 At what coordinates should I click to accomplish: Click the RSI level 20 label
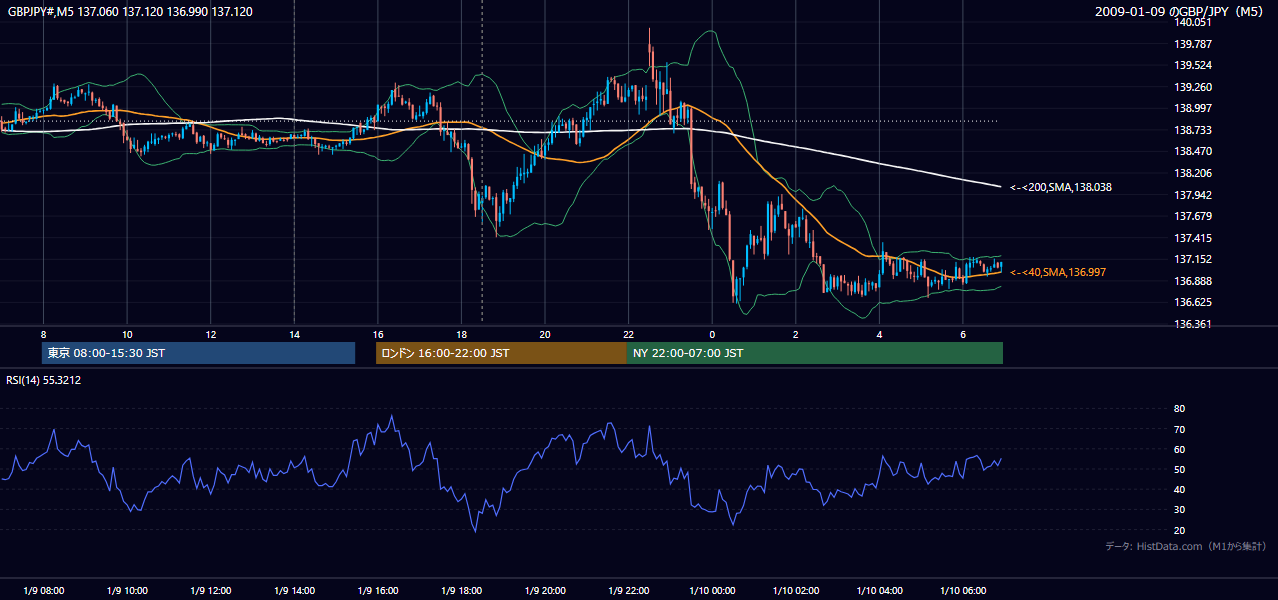point(1180,530)
